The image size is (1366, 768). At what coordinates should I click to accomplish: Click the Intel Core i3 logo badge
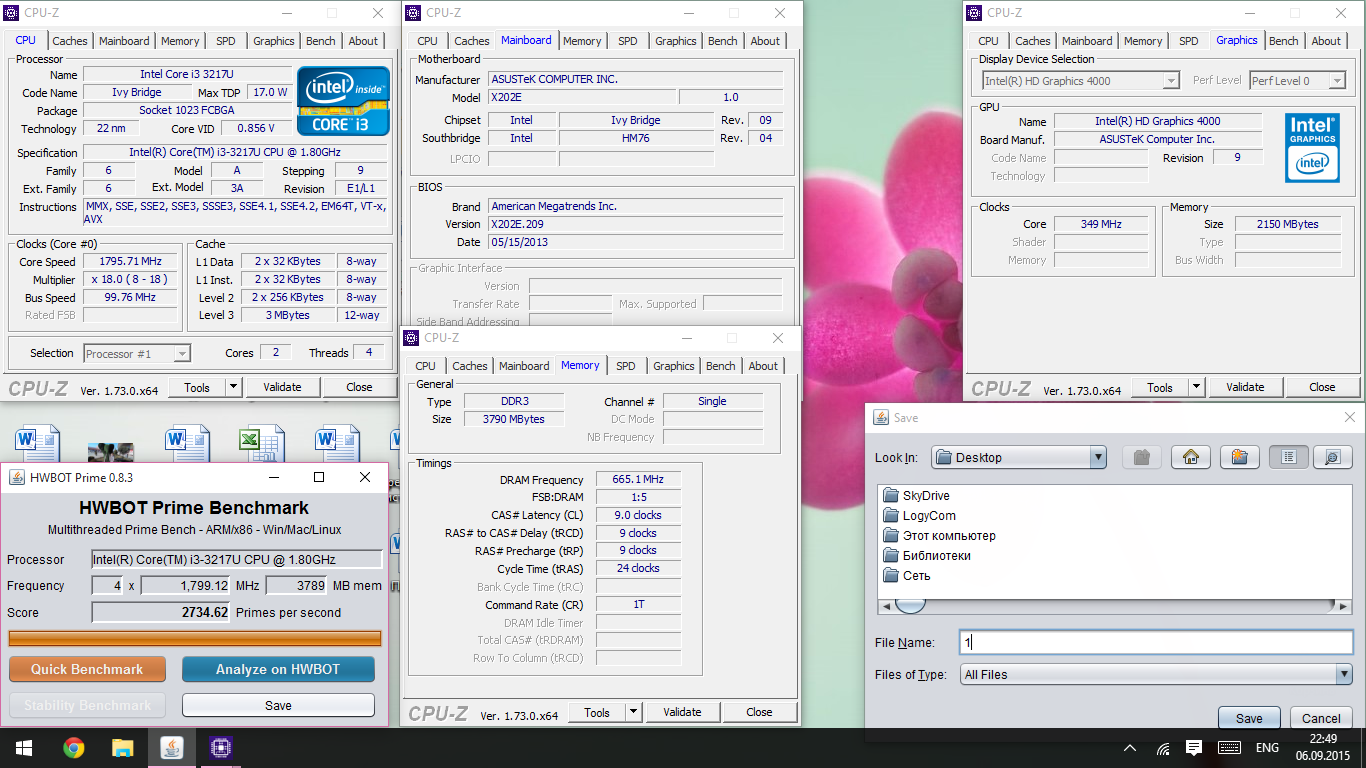(x=343, y=100)
